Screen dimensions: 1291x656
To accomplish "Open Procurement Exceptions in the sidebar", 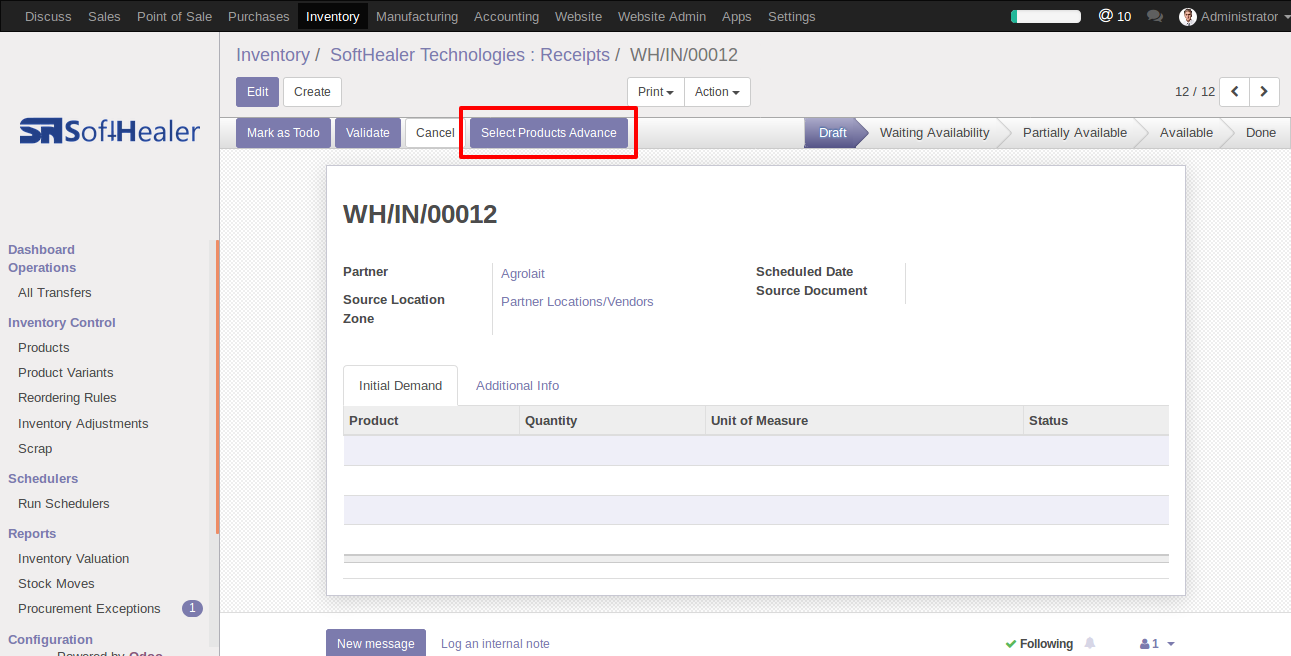I will coord(89,609).
